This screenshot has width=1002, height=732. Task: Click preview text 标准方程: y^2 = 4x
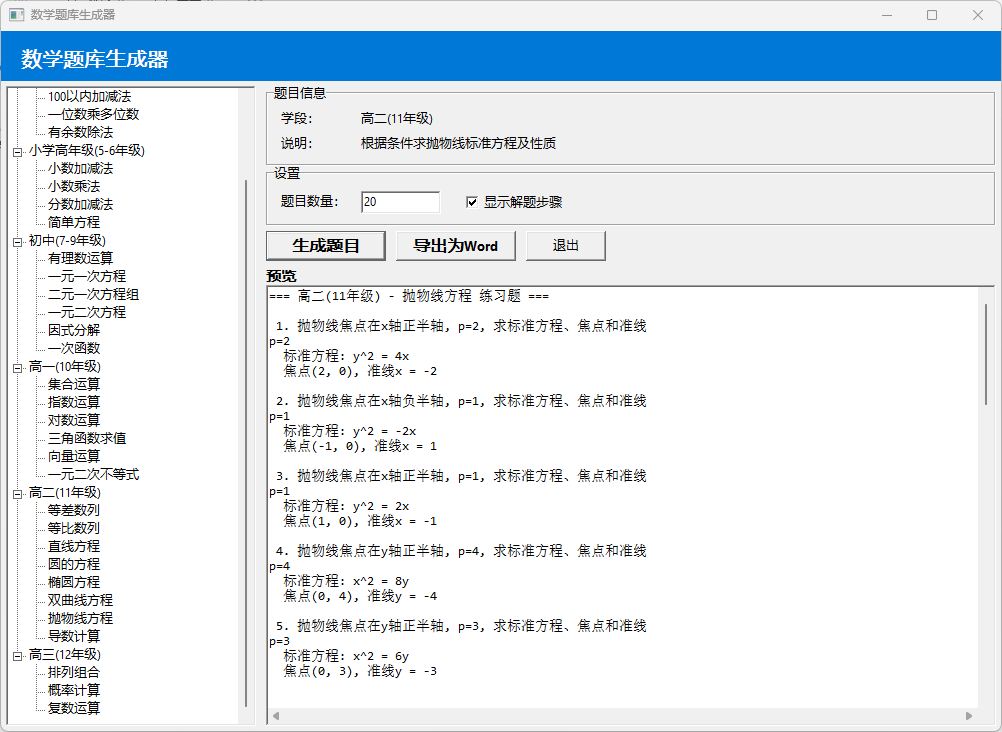coord(346,356)
